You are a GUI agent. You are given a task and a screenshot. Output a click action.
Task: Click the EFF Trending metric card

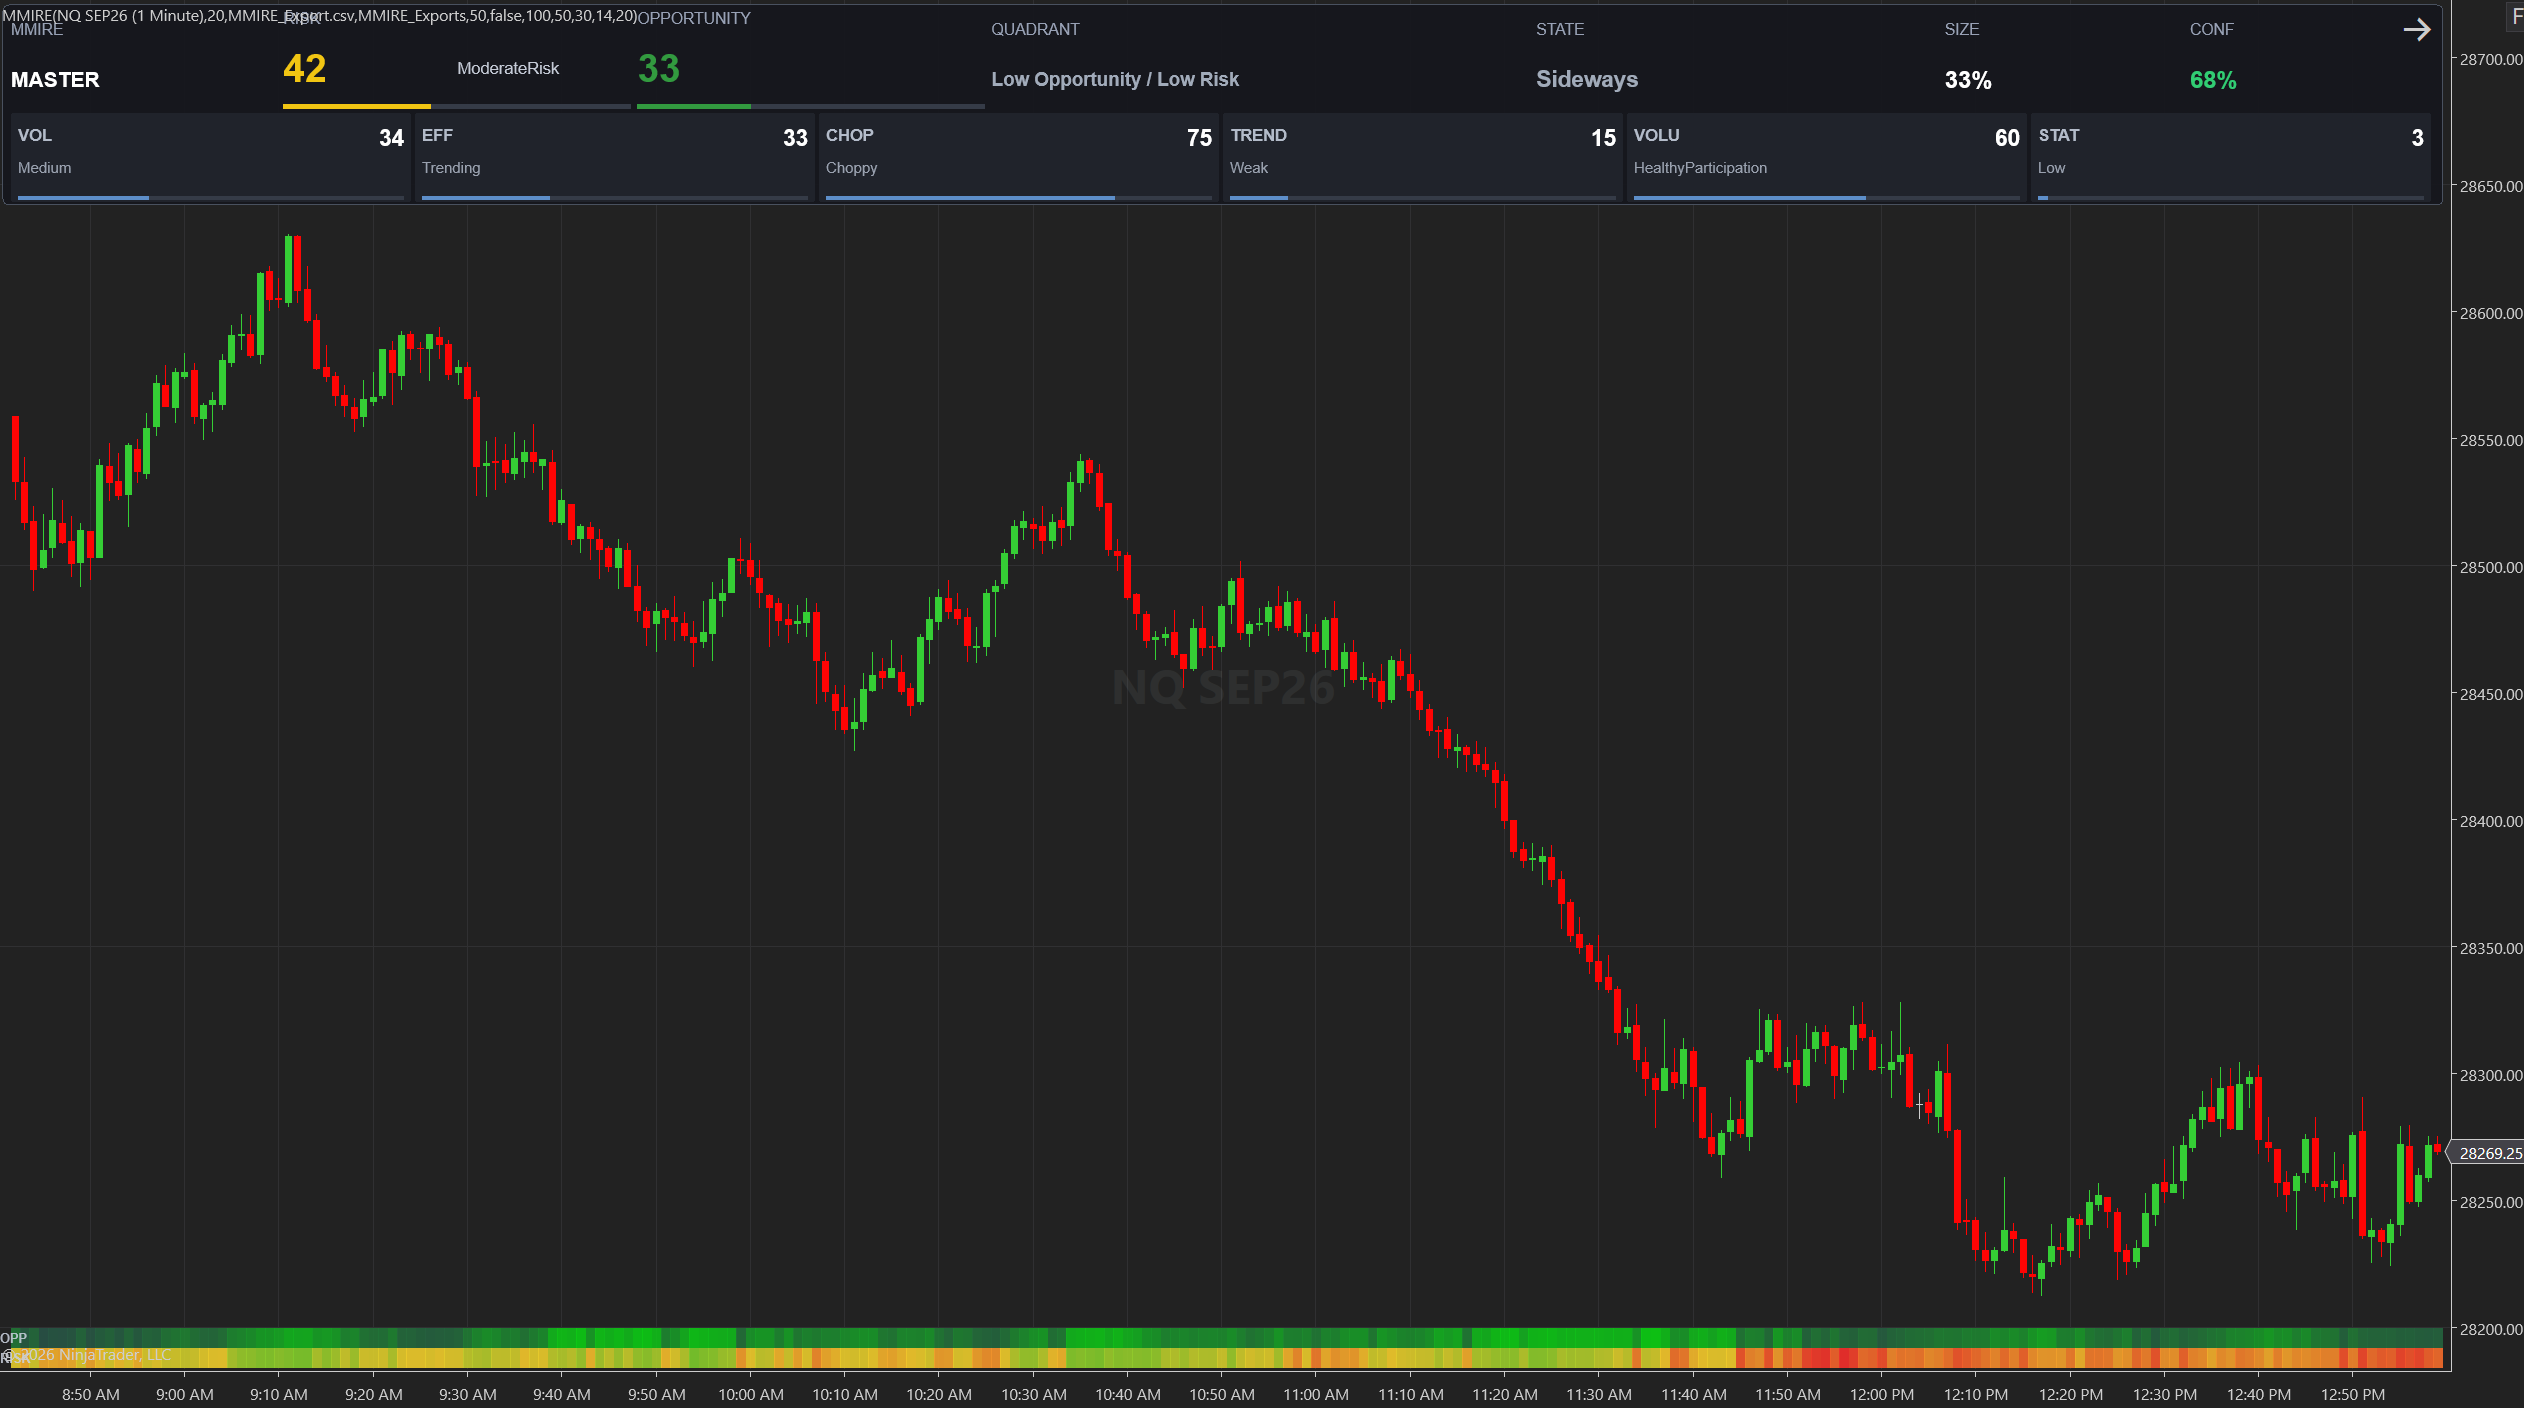tap(614, 157)
